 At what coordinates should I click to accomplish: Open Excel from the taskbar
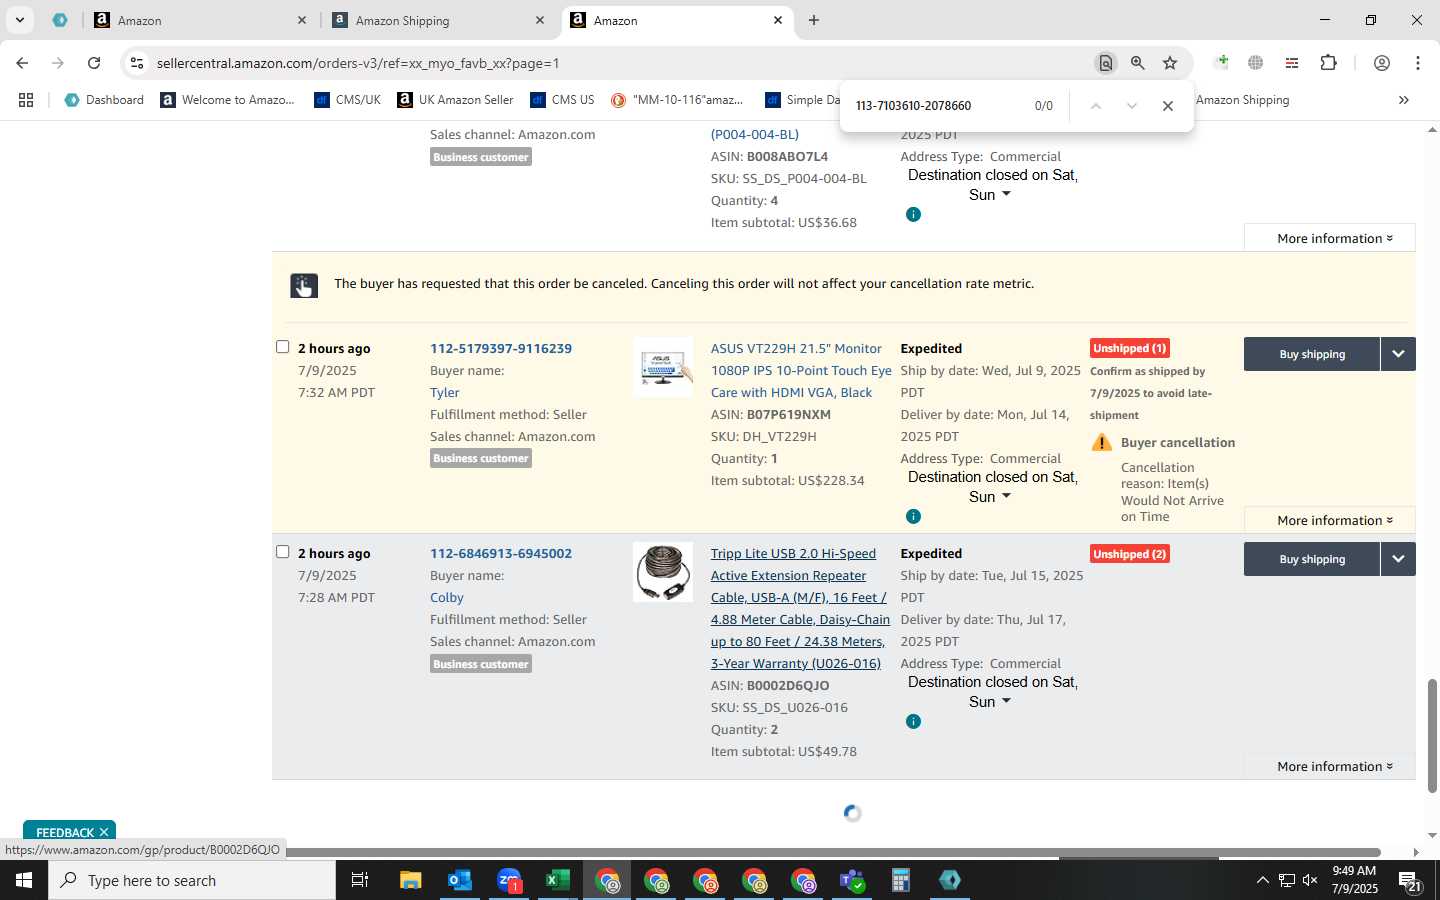[557, 880]
